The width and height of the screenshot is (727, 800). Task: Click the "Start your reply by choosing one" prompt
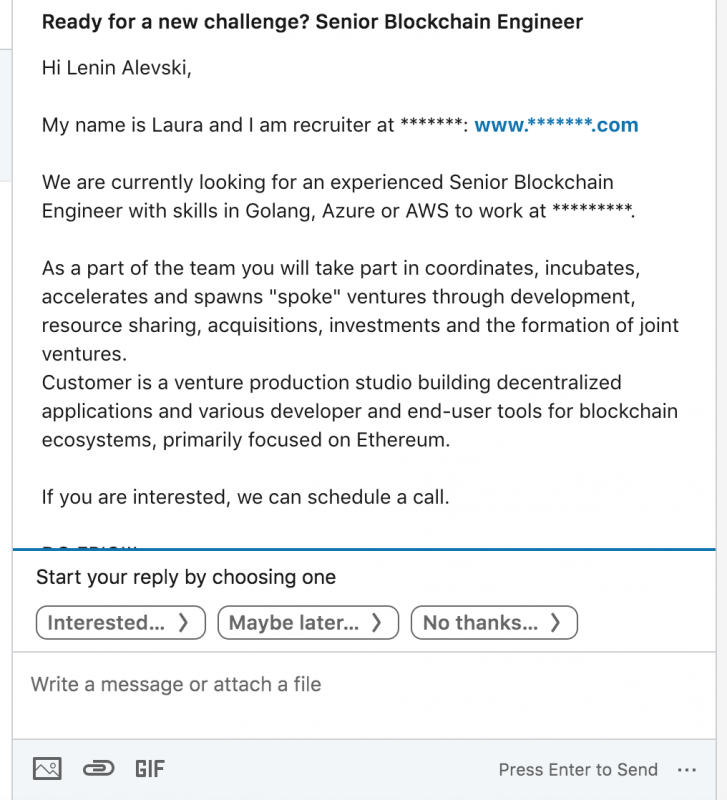point(186,577)
